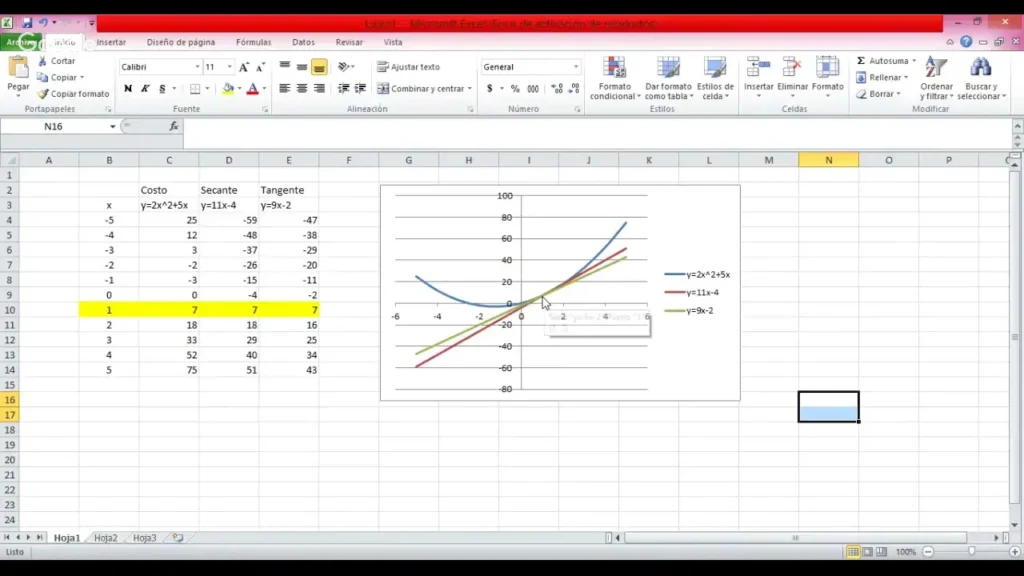The height and width of the screenshot is (576, 1024).
Task: Click the zoom slider in status bar
Action: (970, 552)
